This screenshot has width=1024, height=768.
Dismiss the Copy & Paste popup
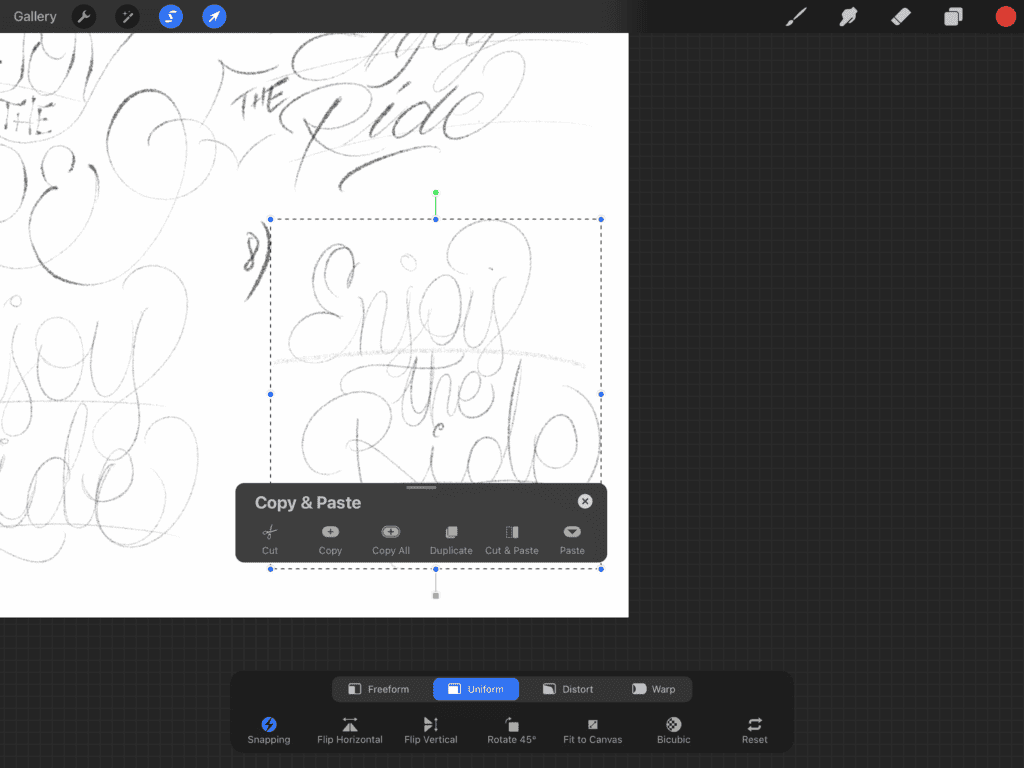tap(584, 501)
